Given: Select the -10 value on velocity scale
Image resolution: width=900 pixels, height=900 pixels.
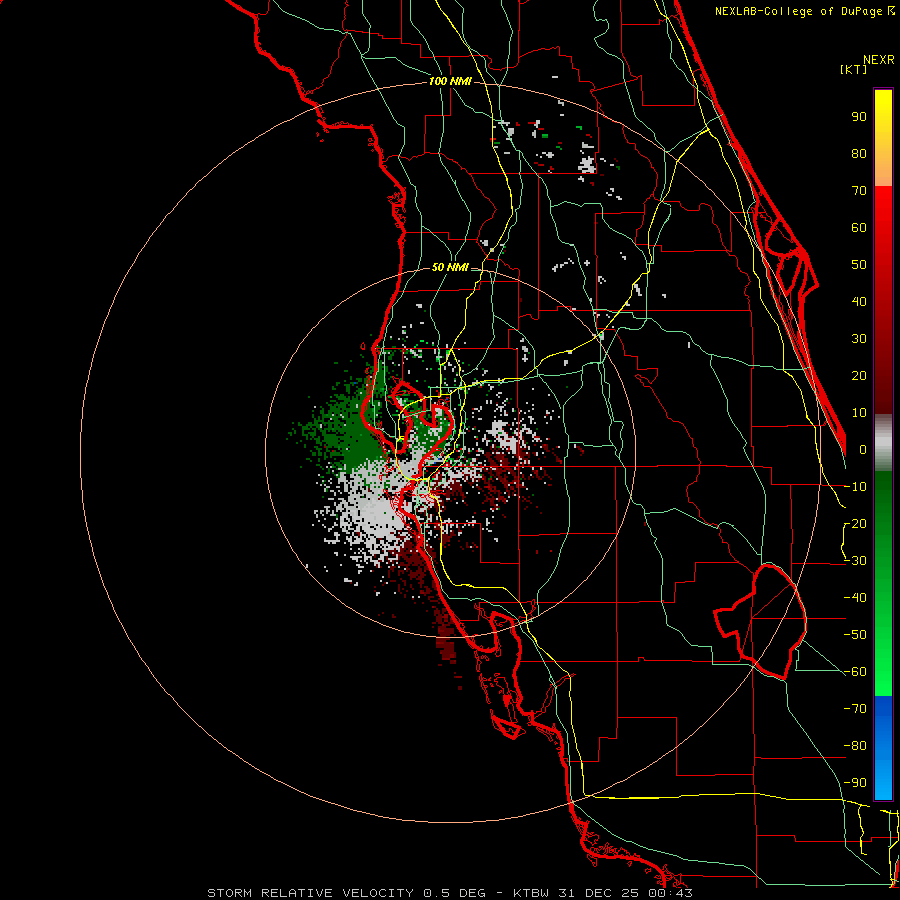Looking at the screenshot, I should click(x=855, y=487).
